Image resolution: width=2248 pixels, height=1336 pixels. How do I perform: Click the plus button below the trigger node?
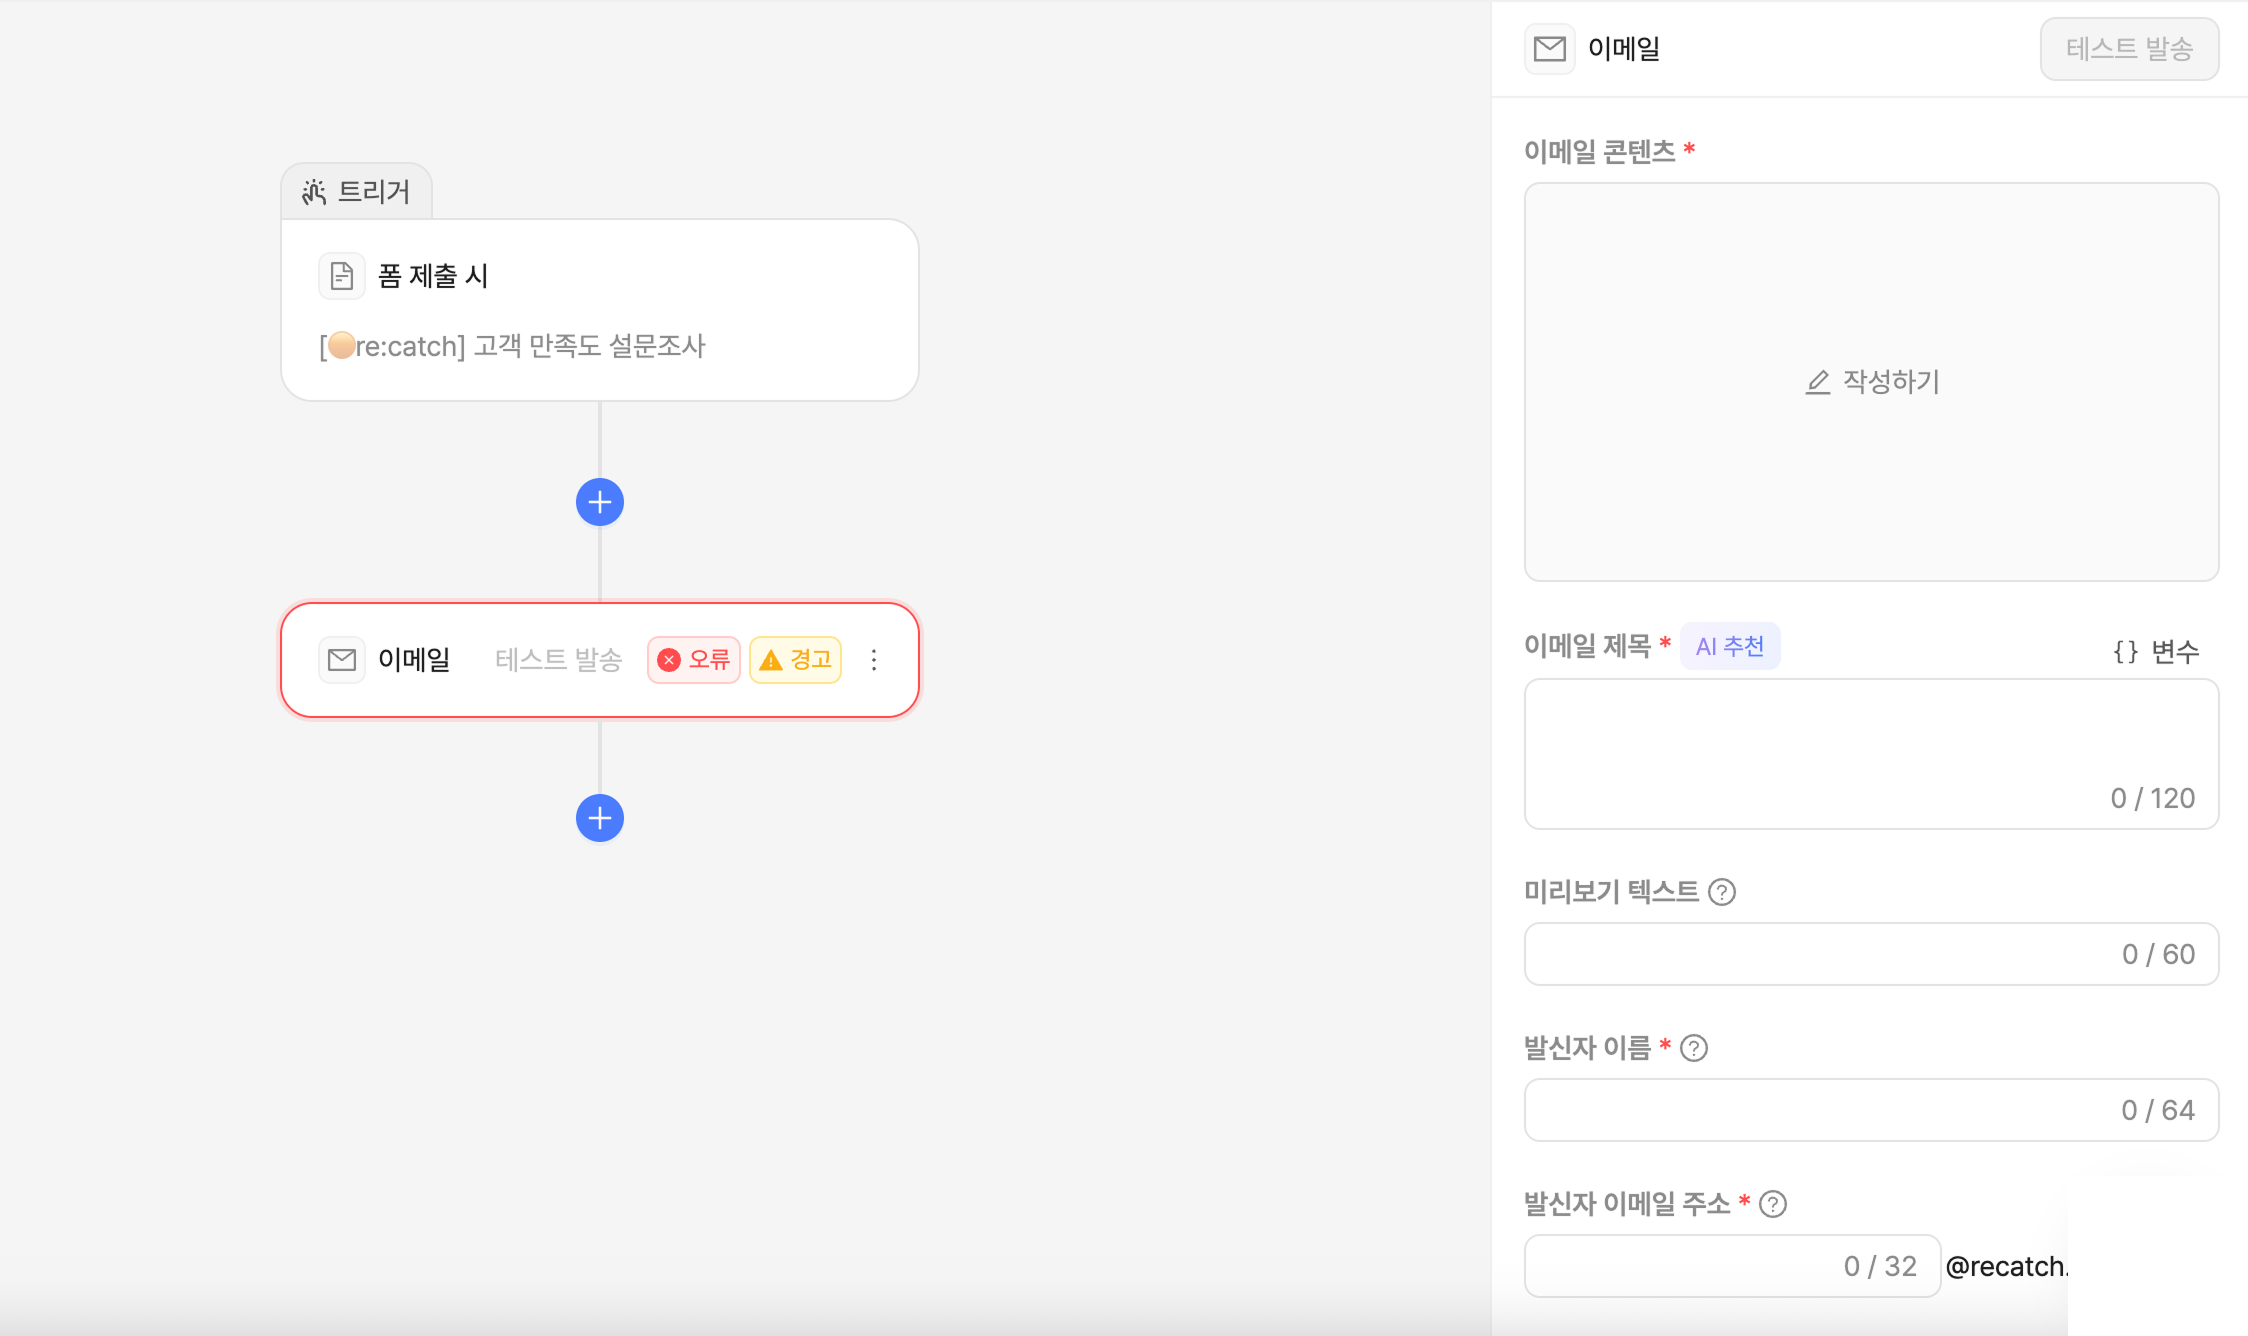[x=600, y=502]
